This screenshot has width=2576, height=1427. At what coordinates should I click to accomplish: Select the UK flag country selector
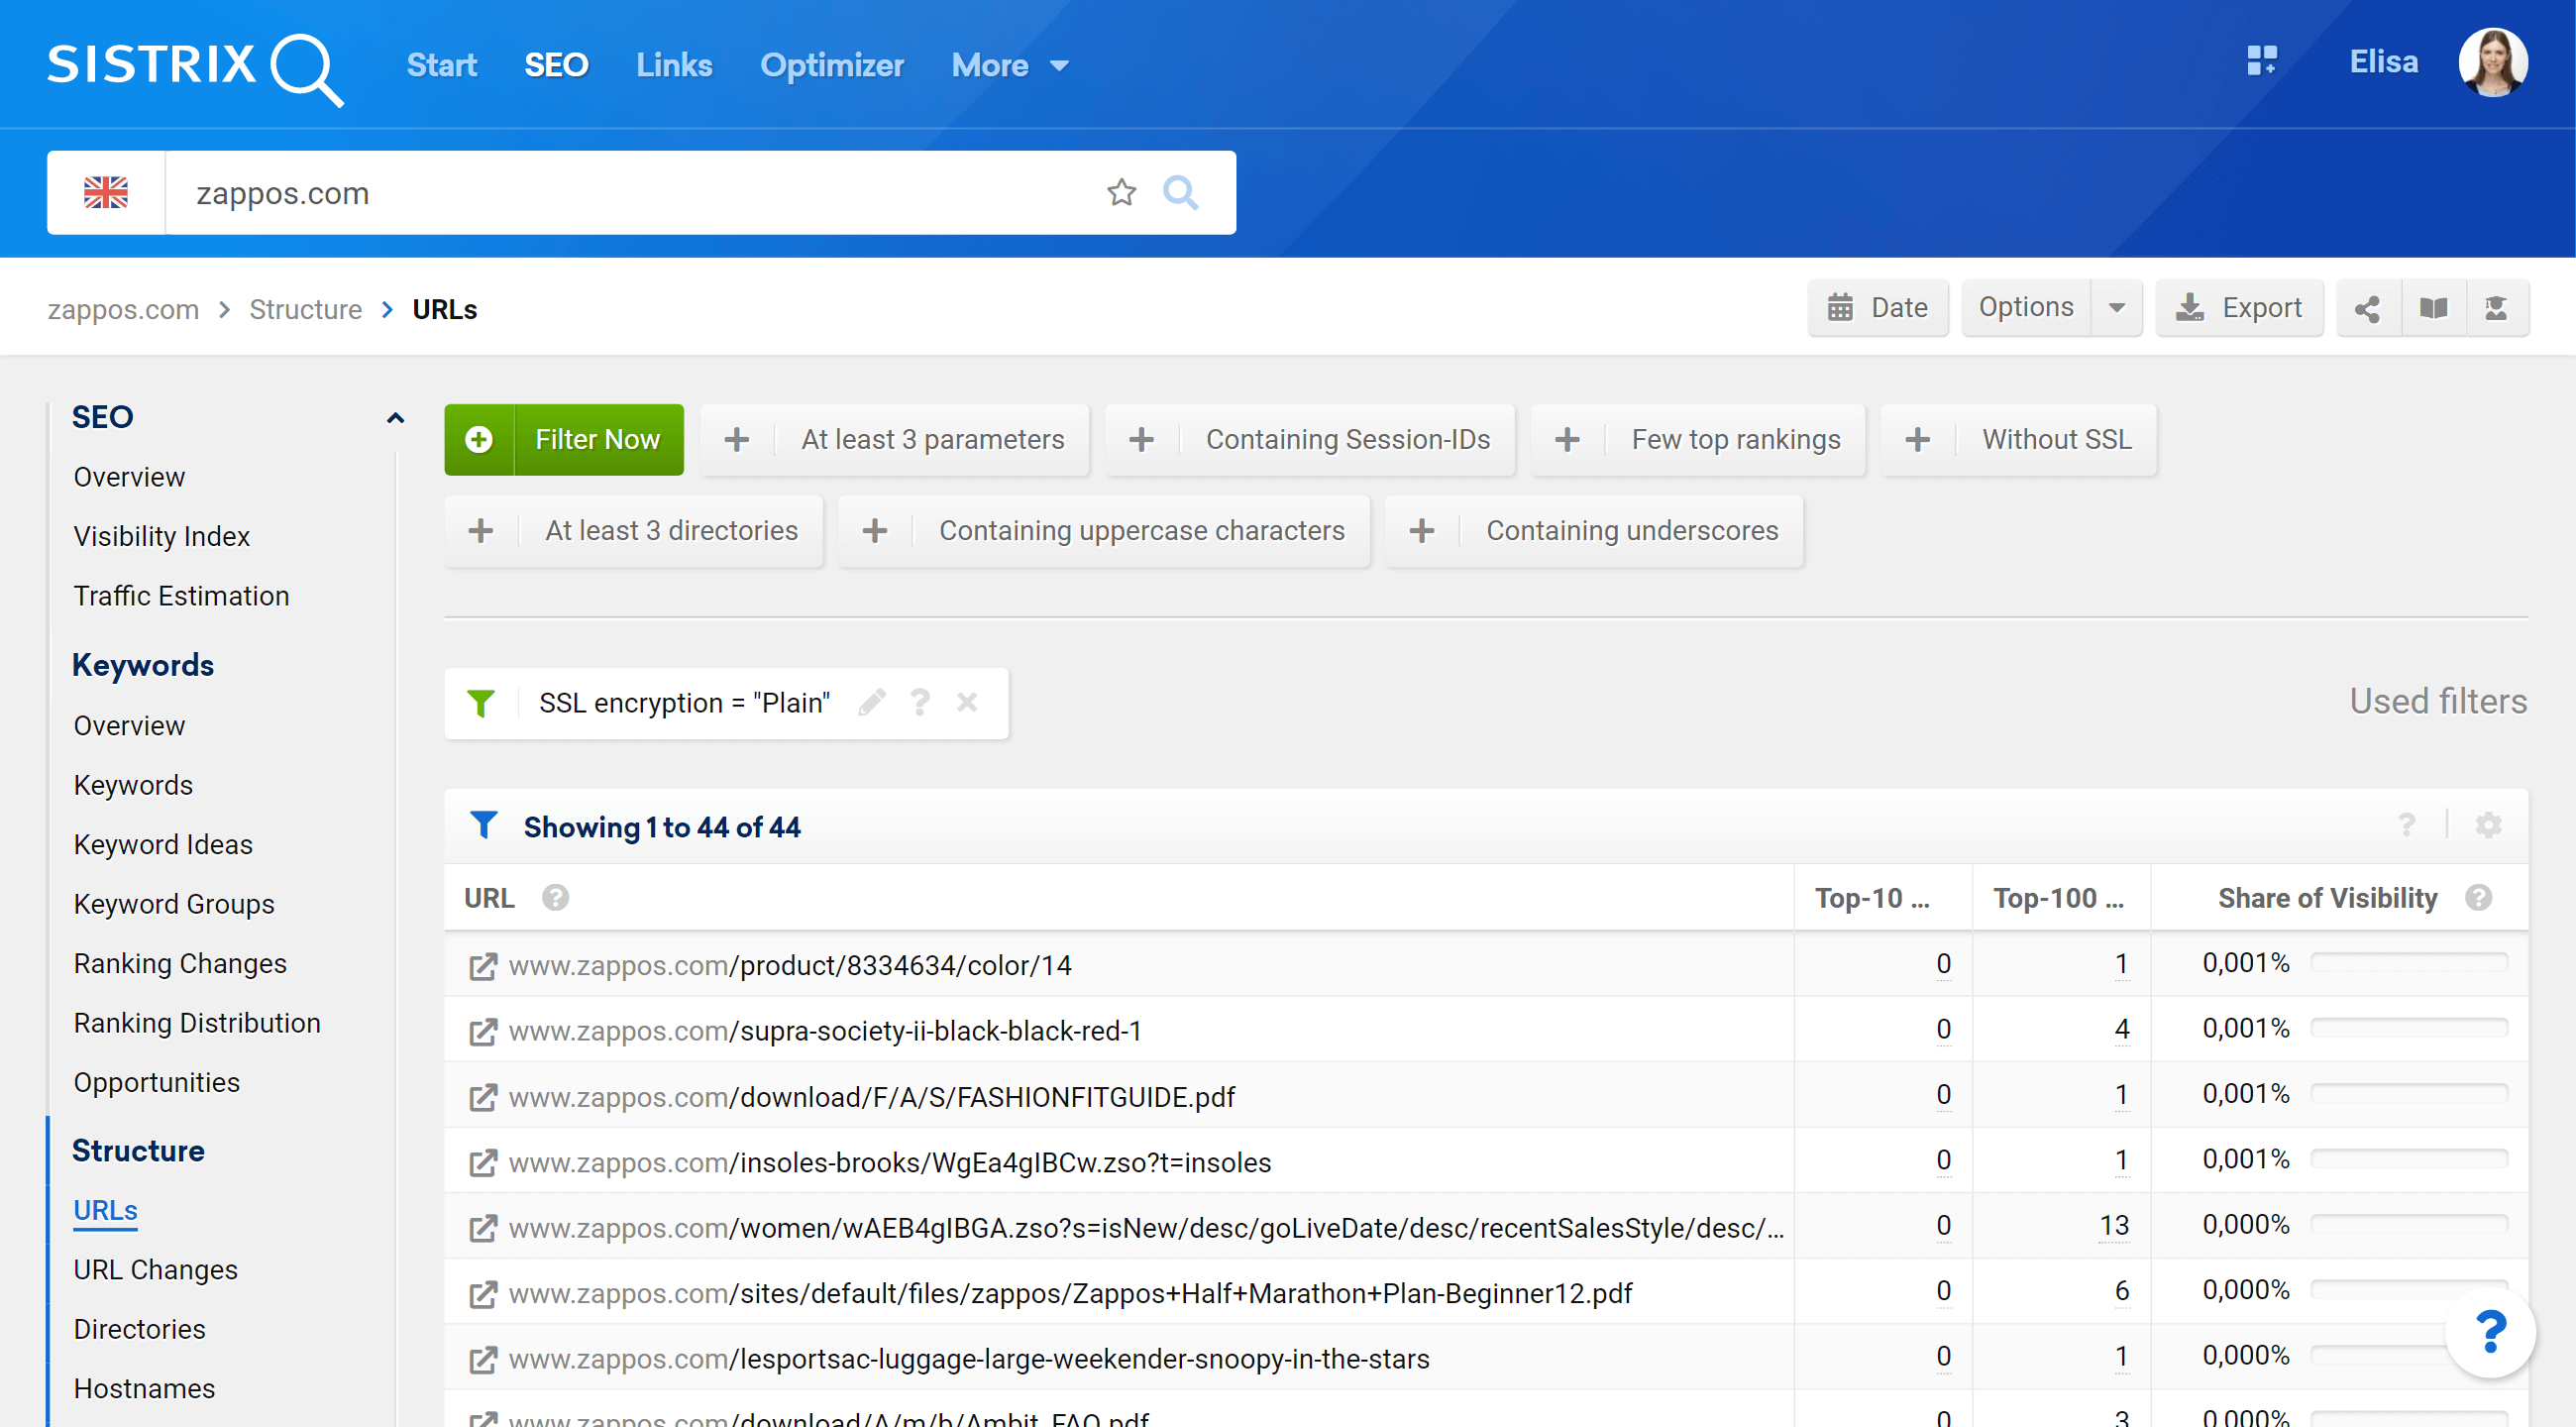click(106, 192)
